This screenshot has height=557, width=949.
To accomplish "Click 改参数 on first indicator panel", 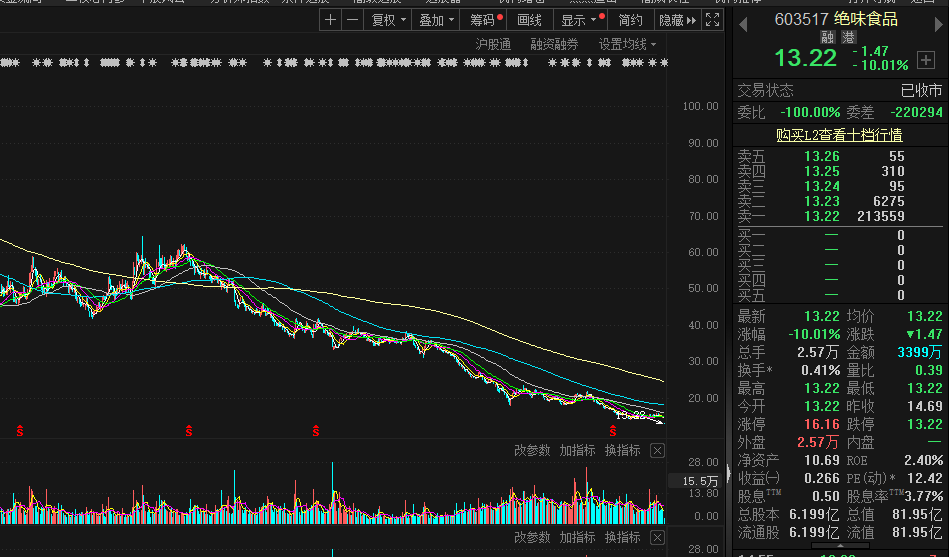I will (x=532, y=451).
